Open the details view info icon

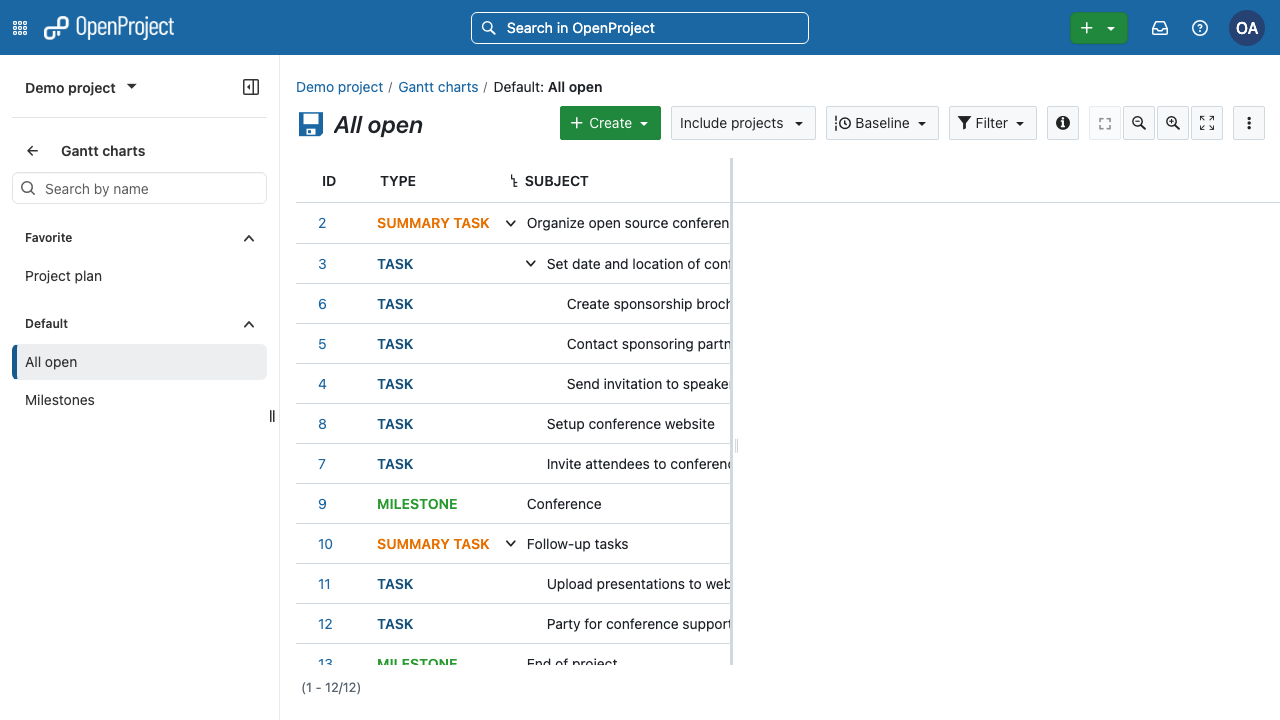point(1063,123)
